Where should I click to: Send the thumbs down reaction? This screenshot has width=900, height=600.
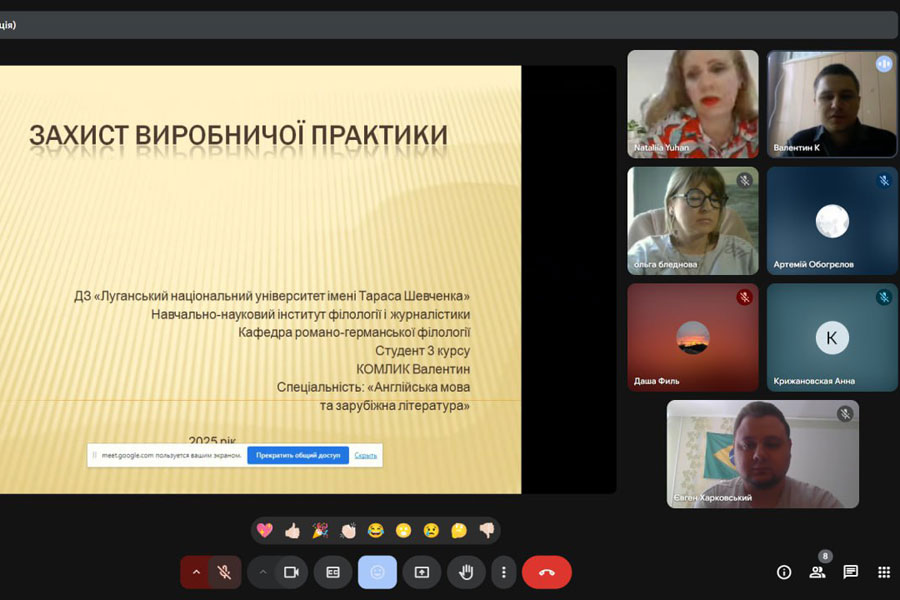pos(487,531)
